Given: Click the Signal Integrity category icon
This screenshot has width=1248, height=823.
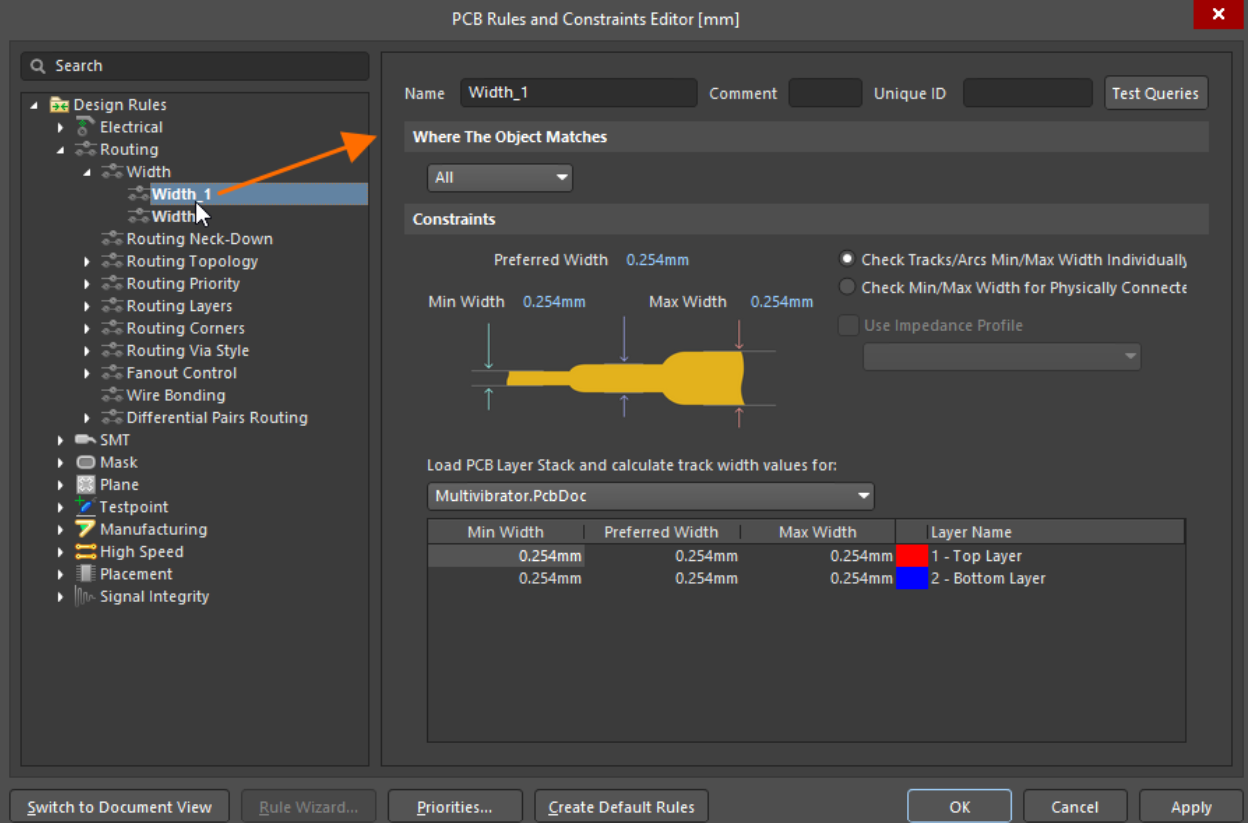Looking at the screenshot, I should click(x=86, y=597).
